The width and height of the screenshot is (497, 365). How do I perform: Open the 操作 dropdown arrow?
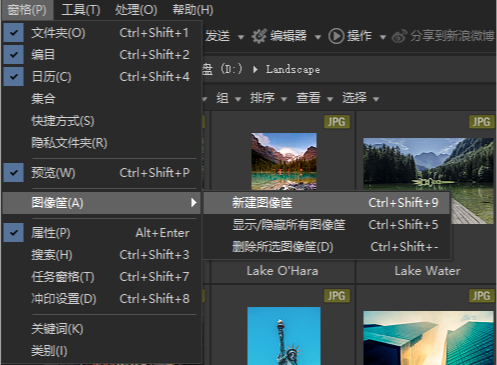(383, 37)
